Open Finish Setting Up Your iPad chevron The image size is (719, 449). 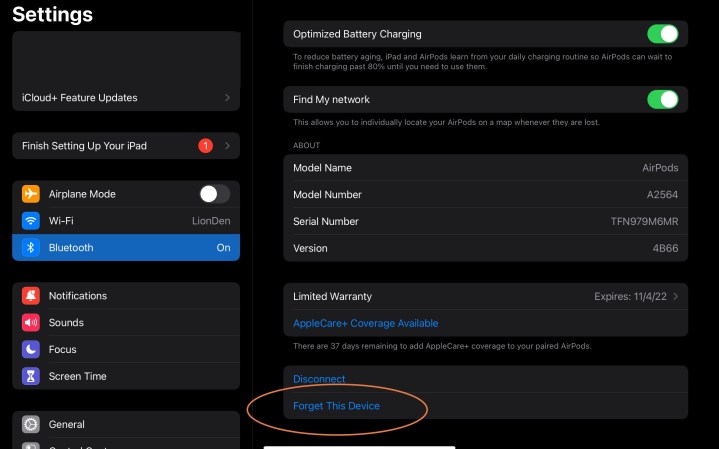click(227, 146)
